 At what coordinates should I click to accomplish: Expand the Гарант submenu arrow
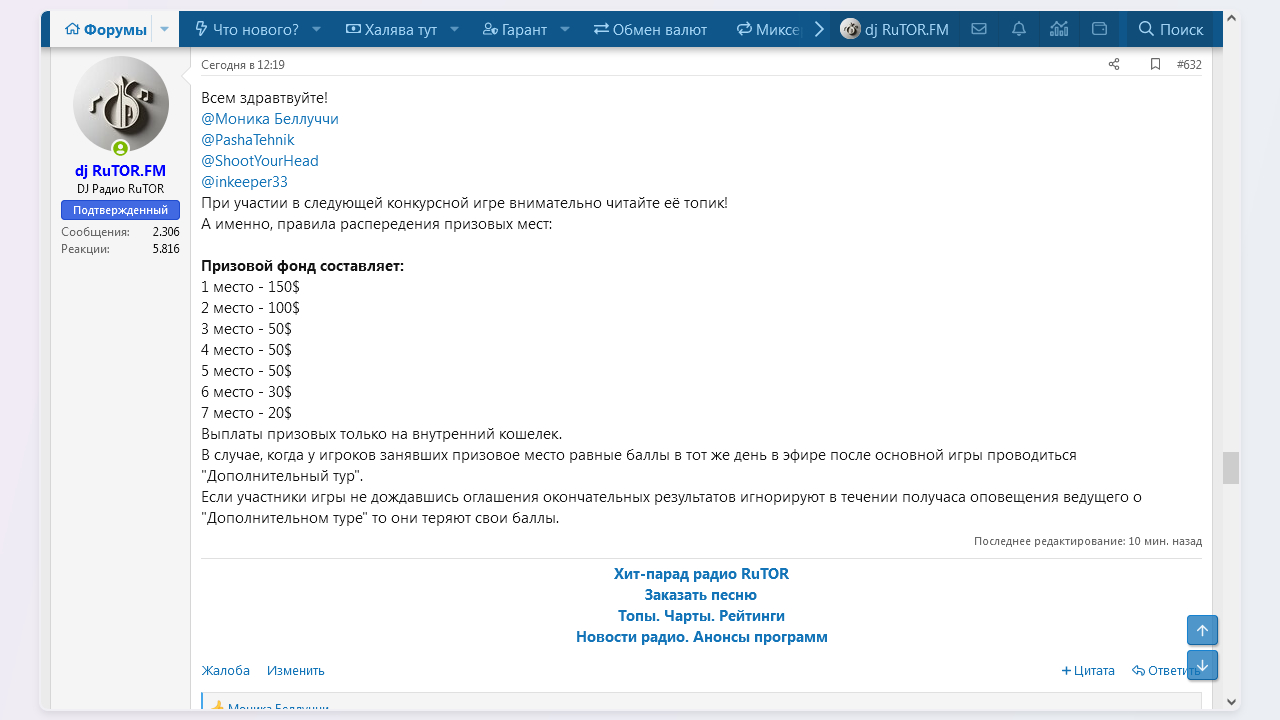pyautogui.click(x=565, y=29)
